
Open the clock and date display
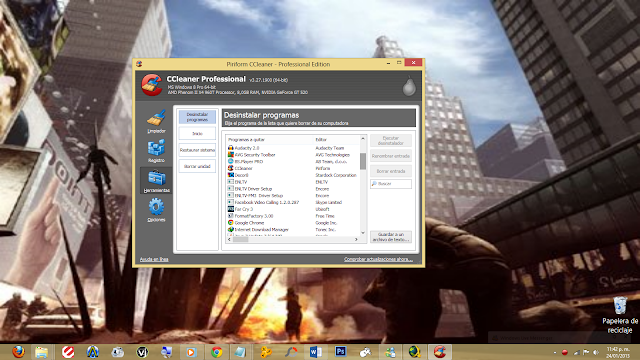pyautogui.click(x=618, y=352)
